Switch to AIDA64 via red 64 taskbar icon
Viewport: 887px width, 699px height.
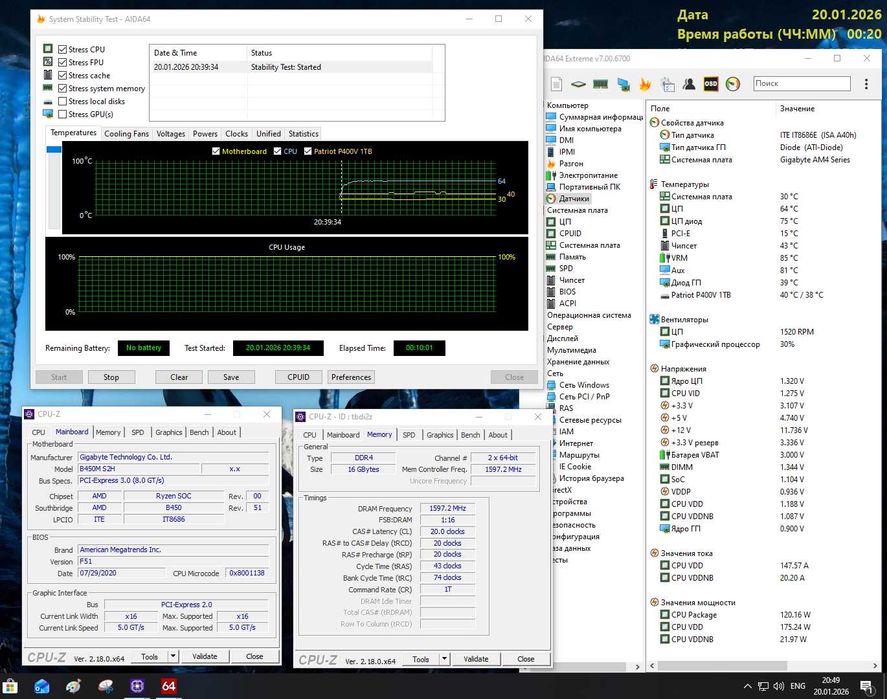click(169, 686)
